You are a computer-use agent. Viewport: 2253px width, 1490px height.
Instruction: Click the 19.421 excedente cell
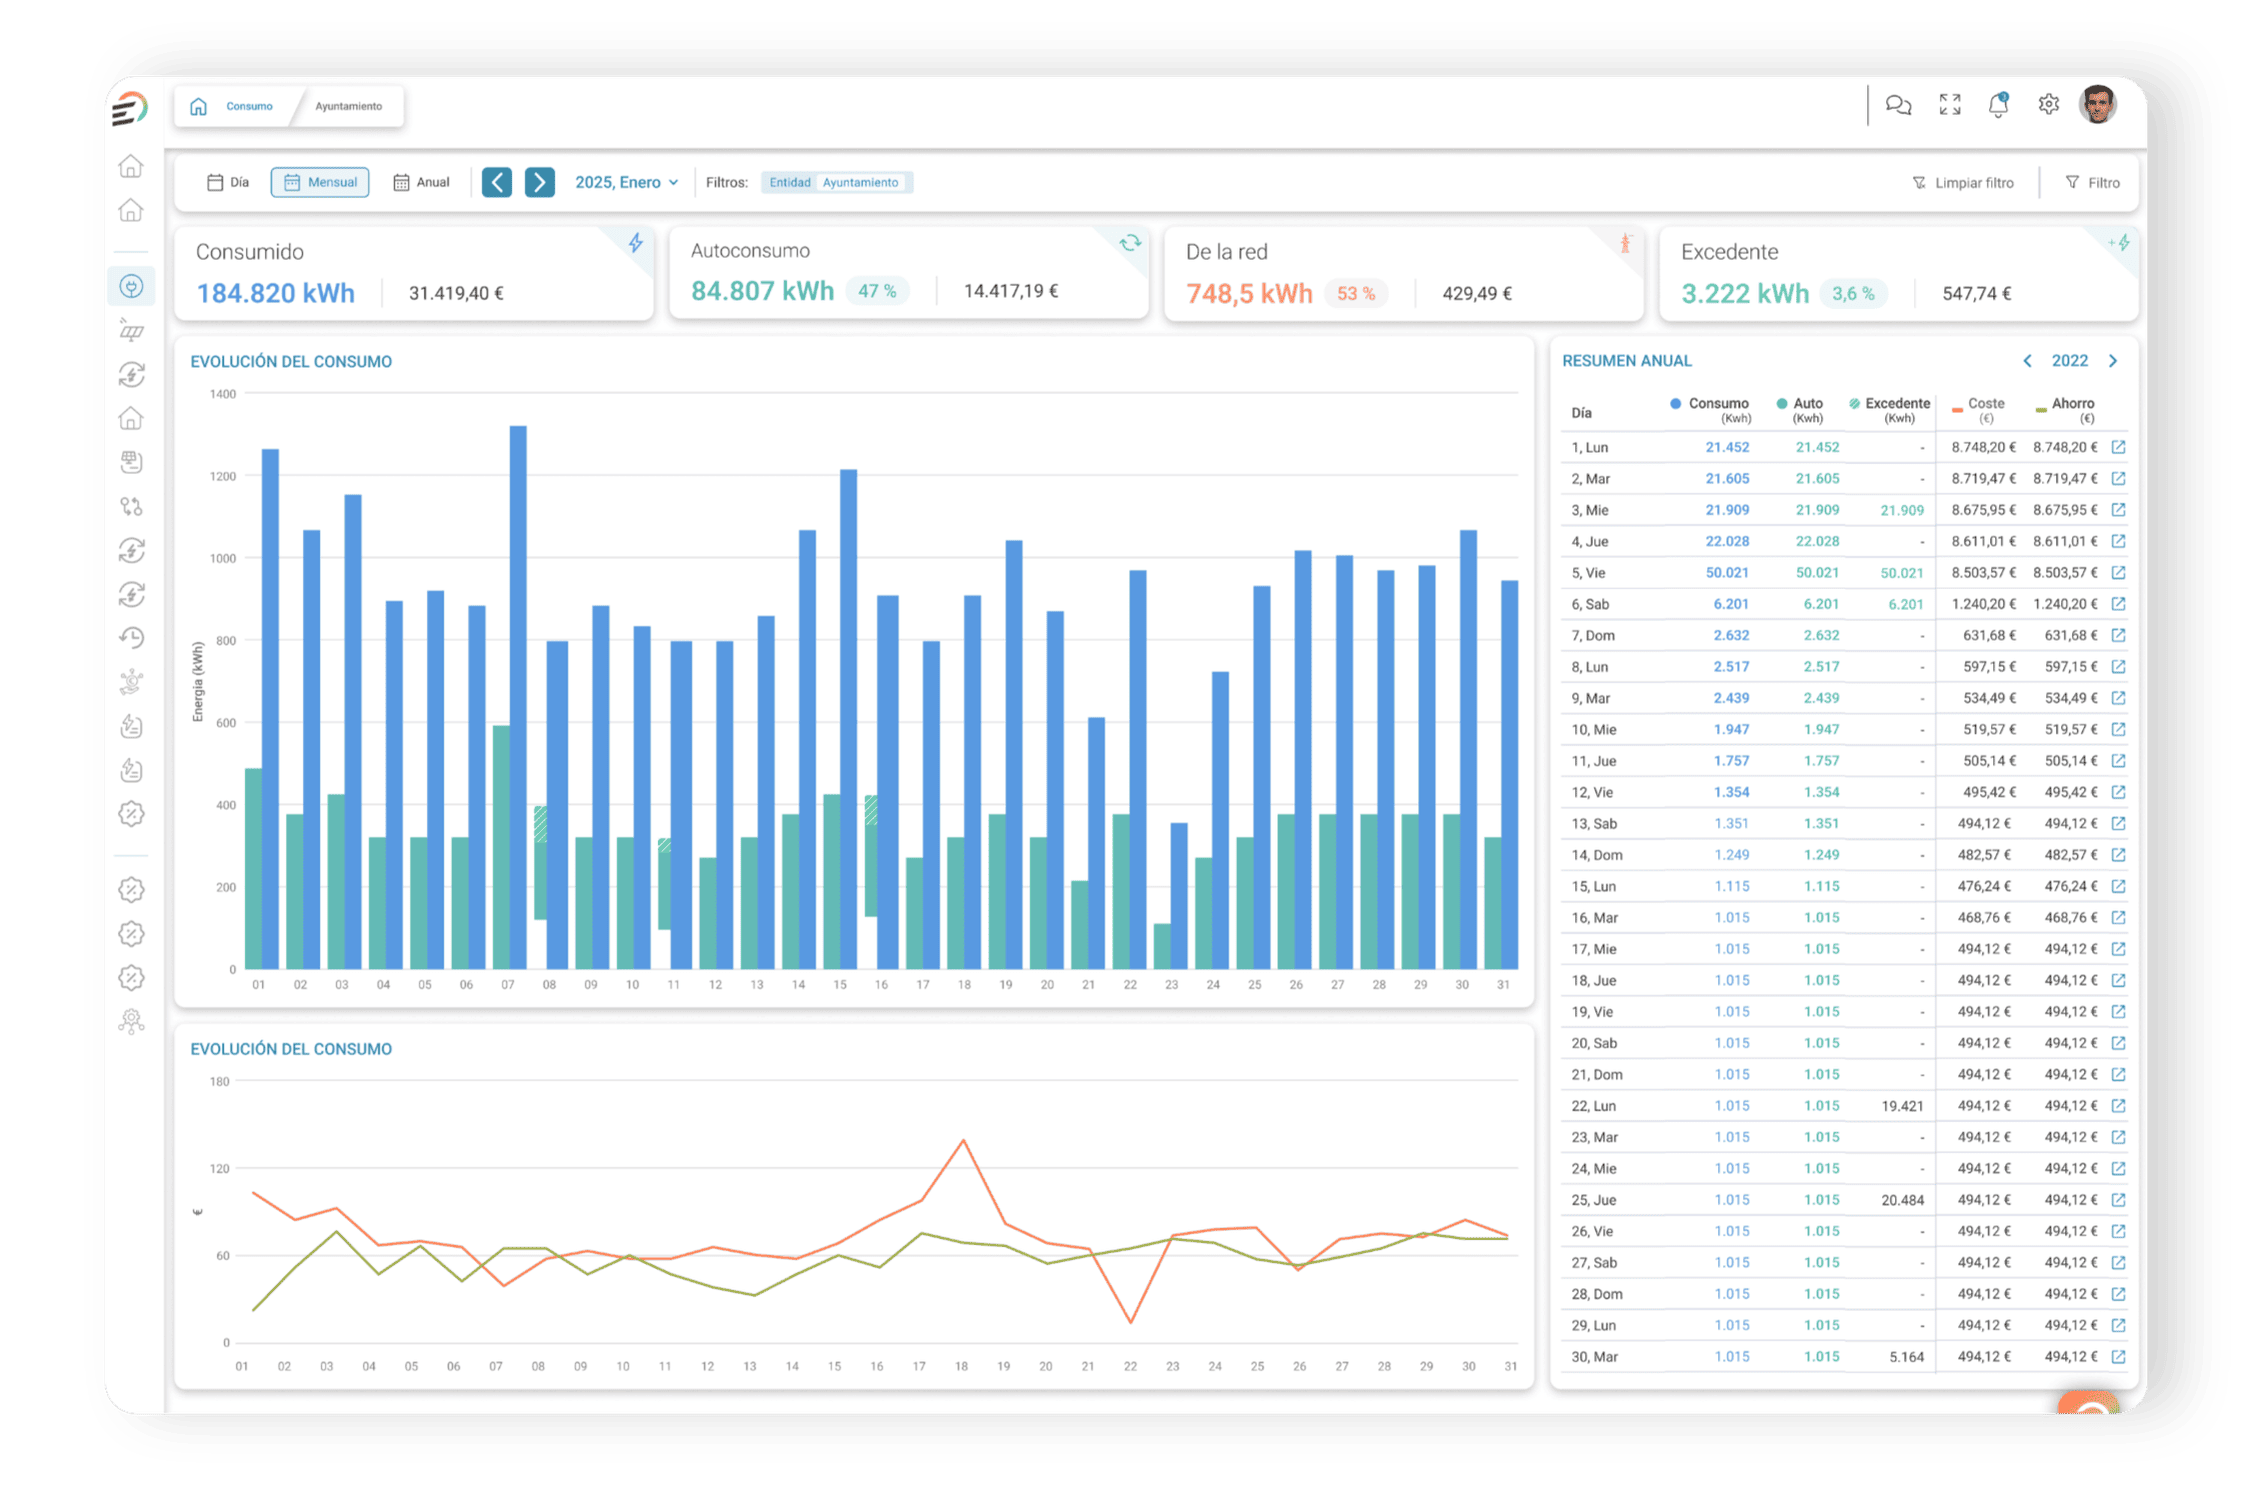[1902, 1106]
